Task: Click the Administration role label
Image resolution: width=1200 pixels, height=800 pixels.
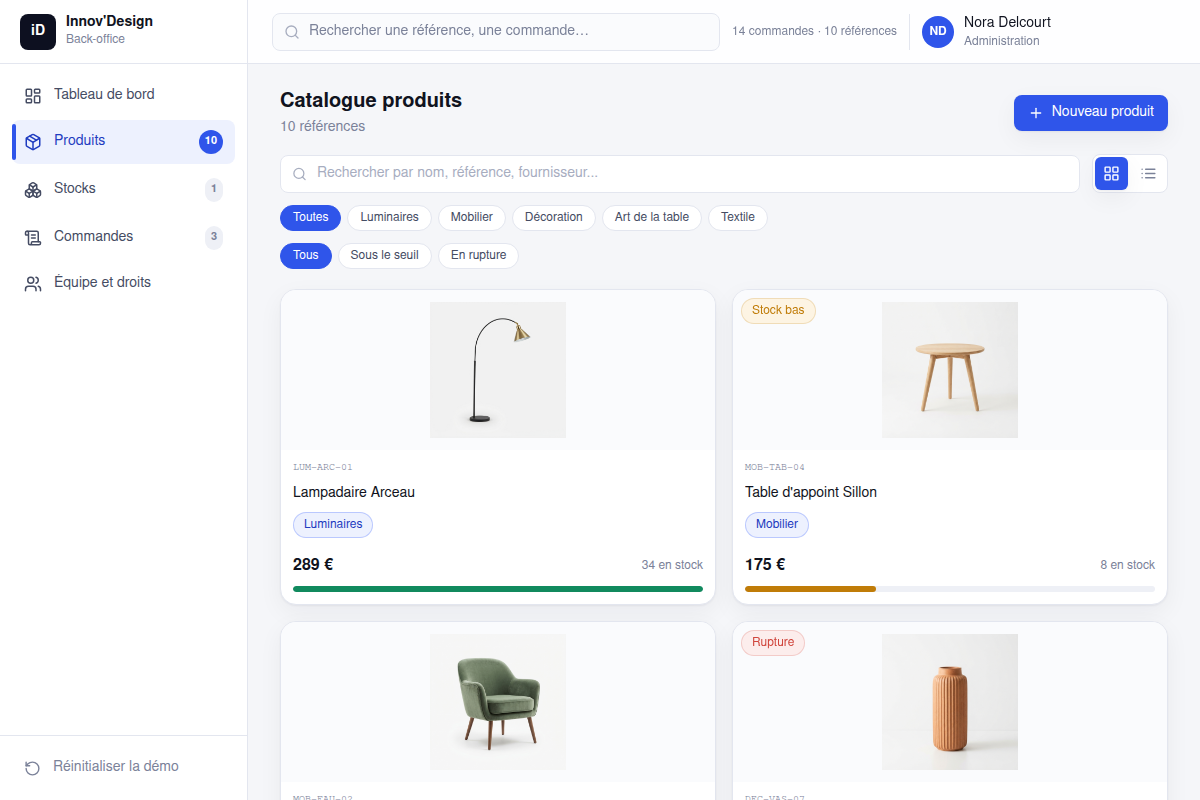Action: [1001, 41]
